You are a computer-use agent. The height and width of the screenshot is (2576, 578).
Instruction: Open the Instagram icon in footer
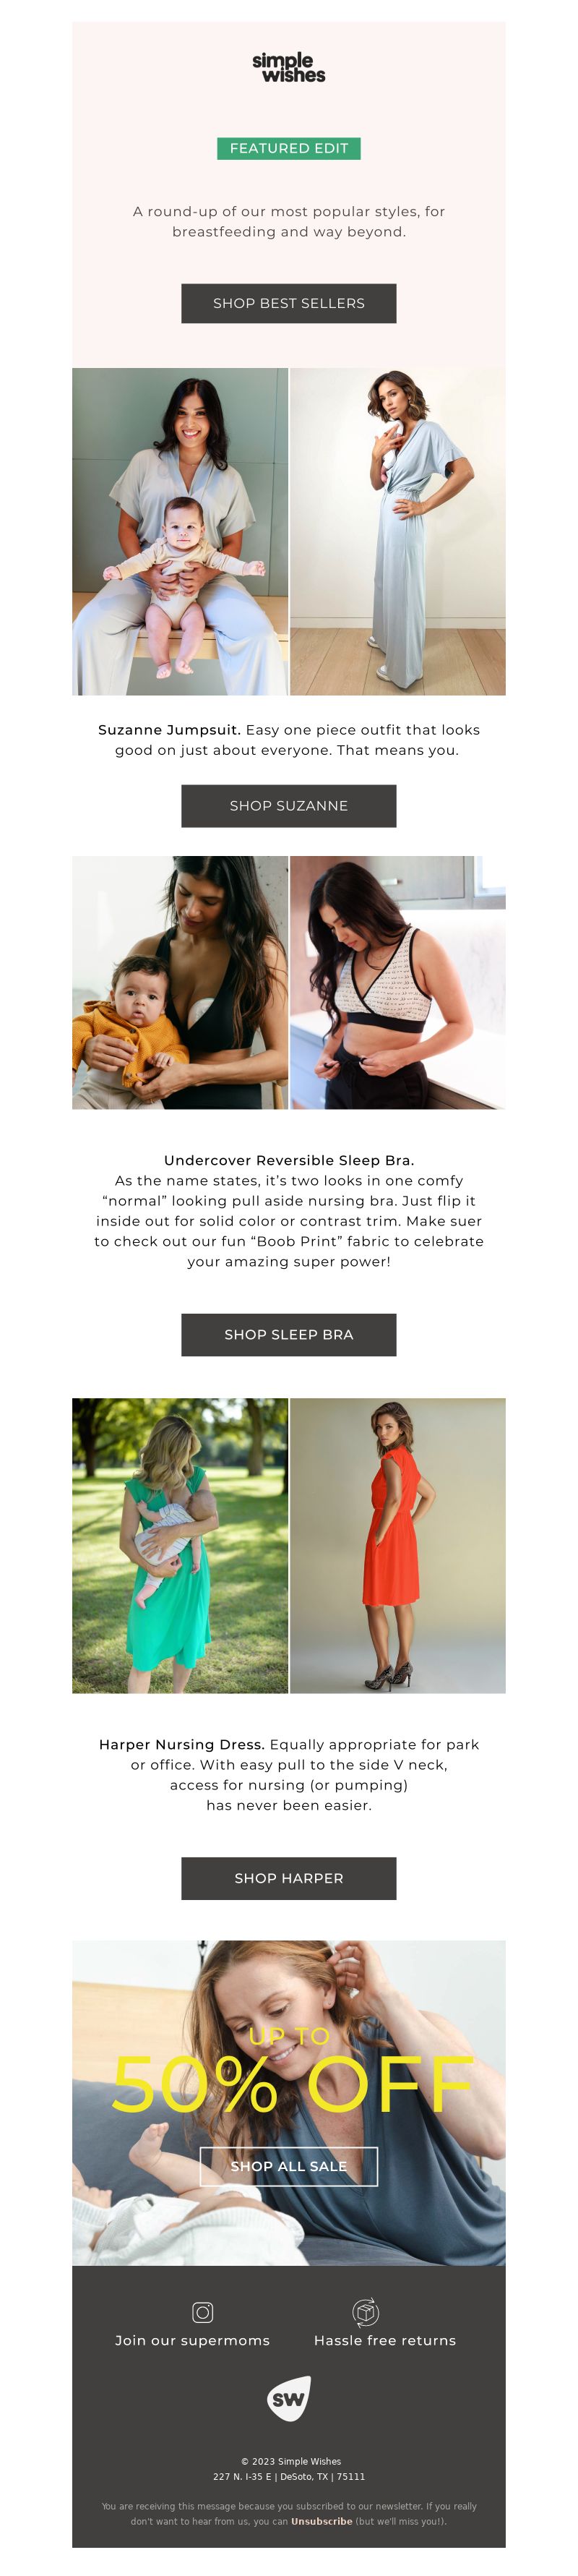[202, 2312]
